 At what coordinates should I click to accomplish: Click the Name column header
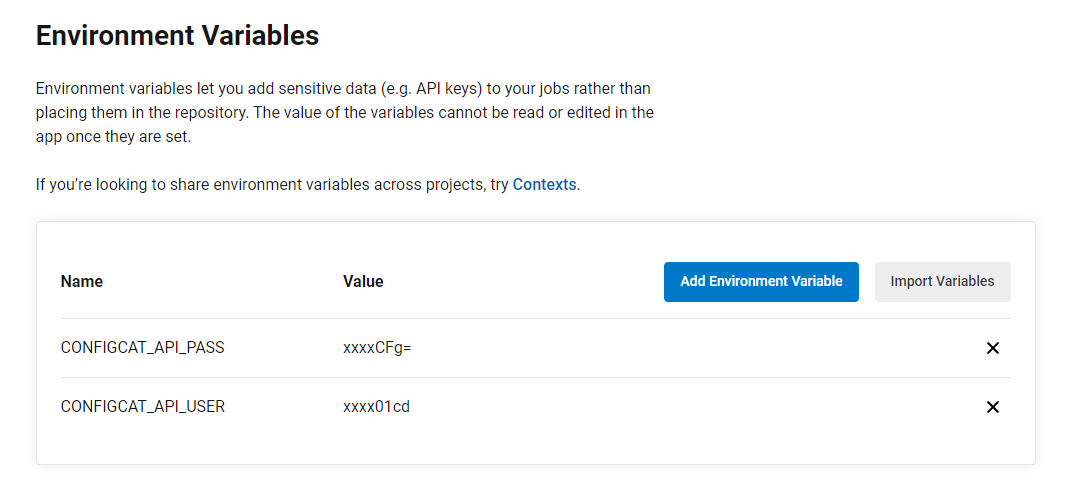(x=82, y=282)
